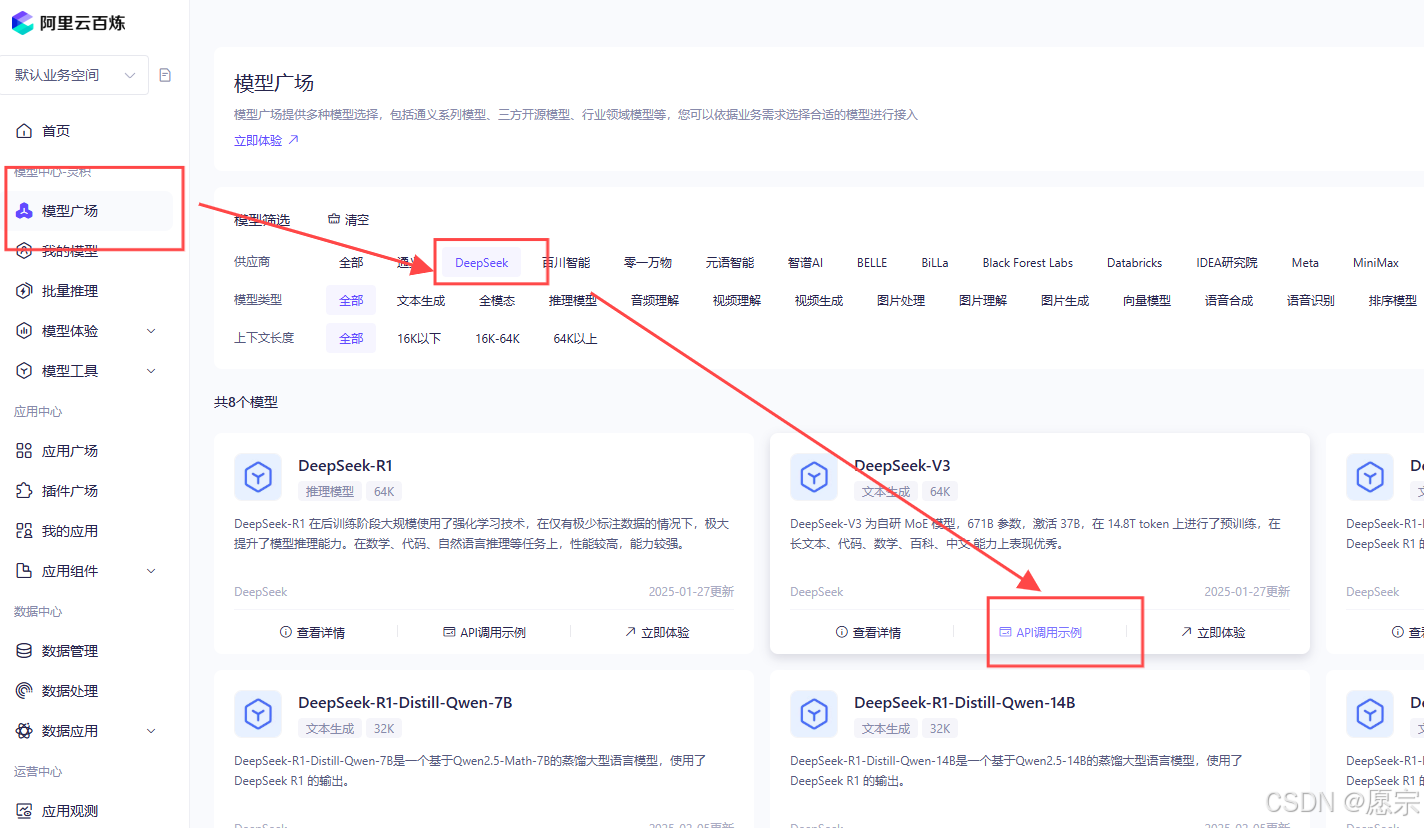The height and width of the screenshot is (828, 1424).
Task: Click the DeepSeek-R1-Distill-Qwen-14B model icon
Action: [814, 714]
